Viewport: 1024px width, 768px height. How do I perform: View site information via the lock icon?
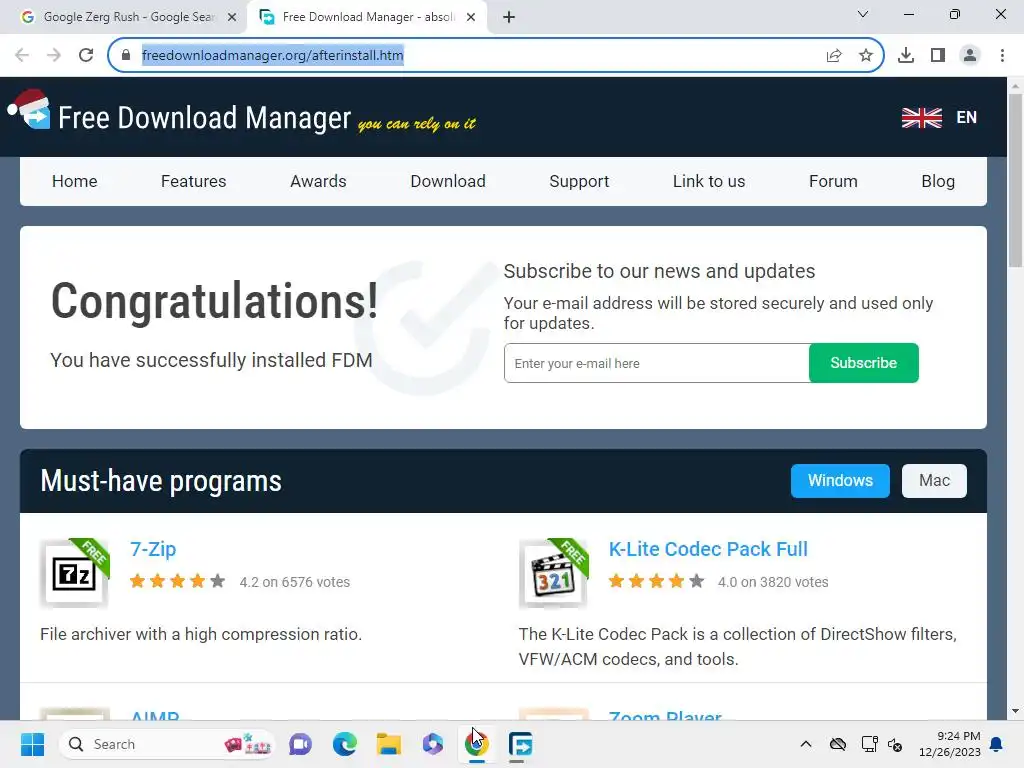[126, 56]
